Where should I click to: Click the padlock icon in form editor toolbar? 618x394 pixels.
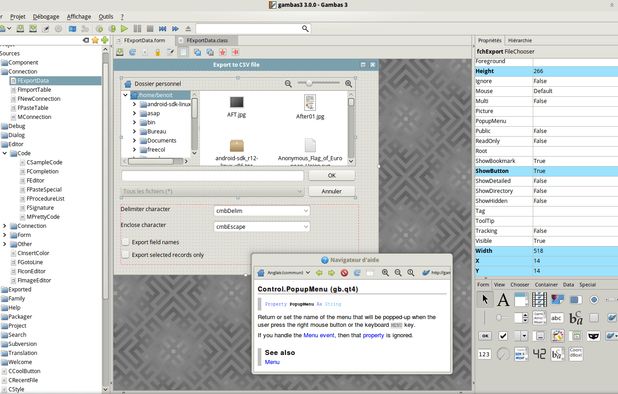pyautogui.click(x=158, y=52)
